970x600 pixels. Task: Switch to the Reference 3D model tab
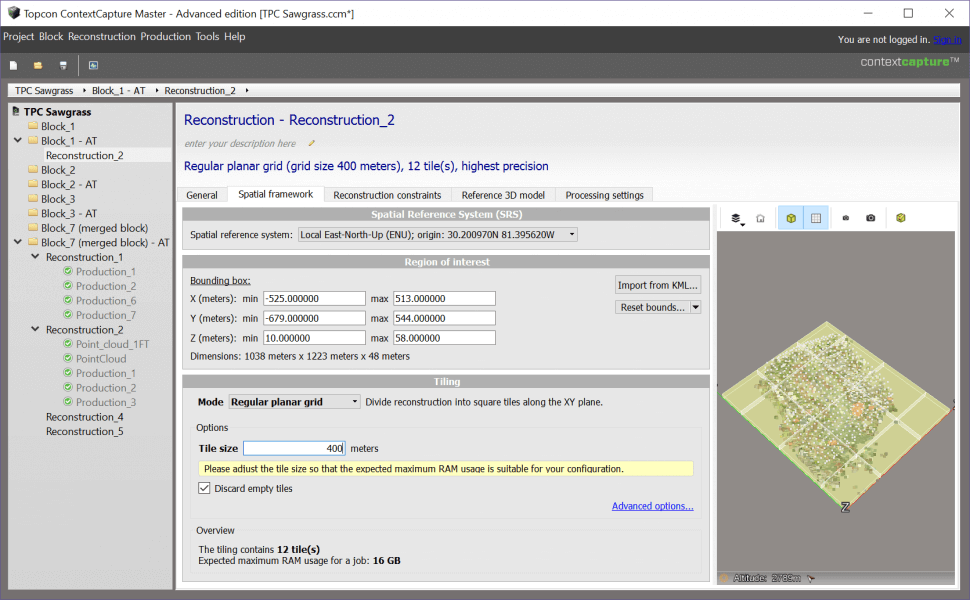(503, 195)
